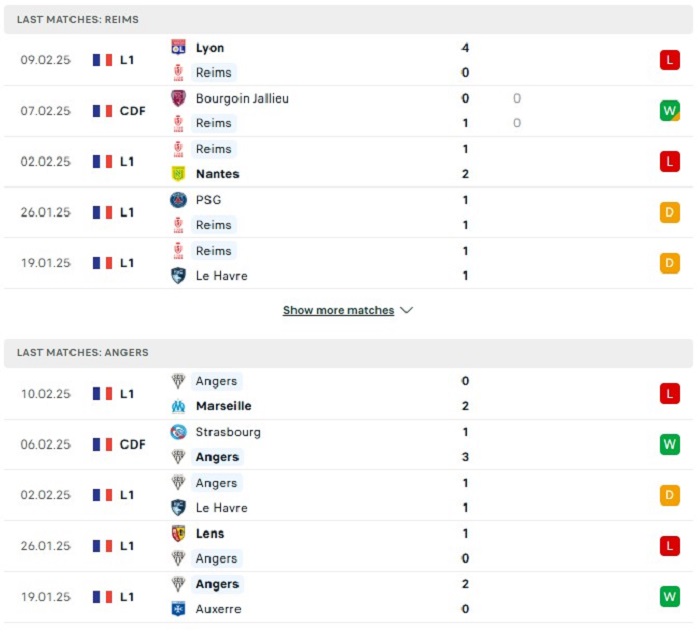Click the Strasbourg club crest
700x633 pixels.
pos(178,432)
